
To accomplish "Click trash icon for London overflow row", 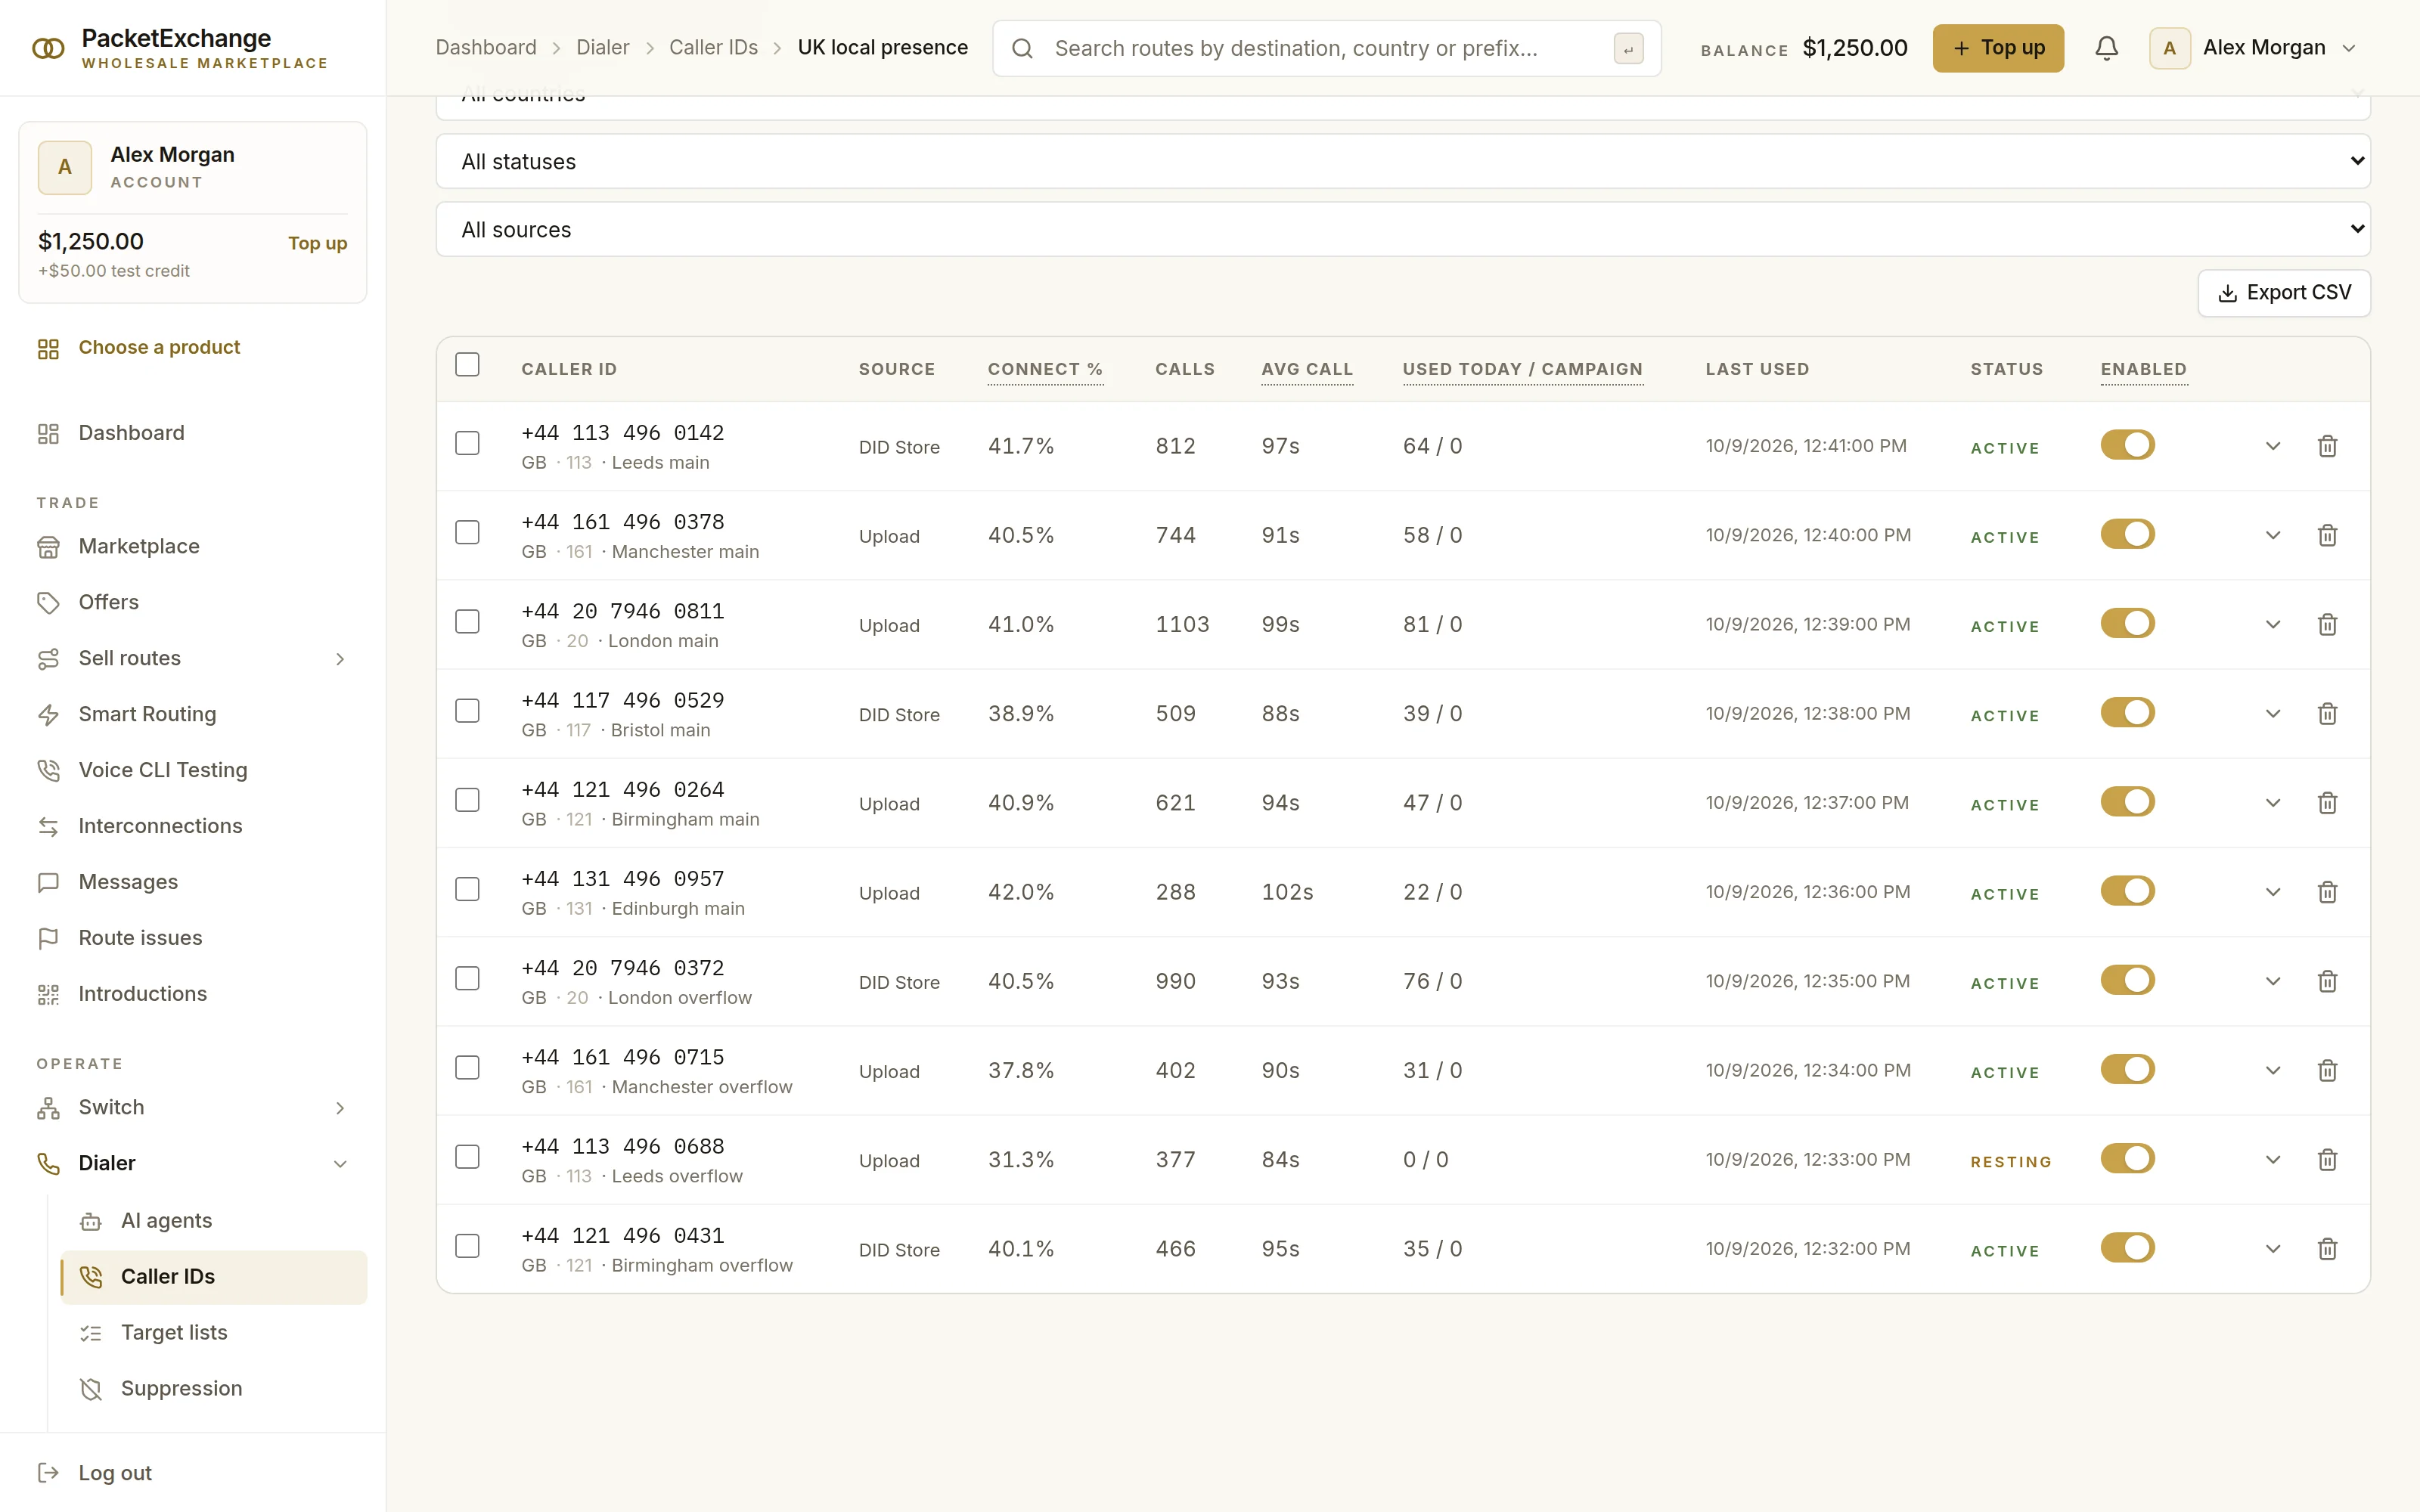I will 2327,981.
